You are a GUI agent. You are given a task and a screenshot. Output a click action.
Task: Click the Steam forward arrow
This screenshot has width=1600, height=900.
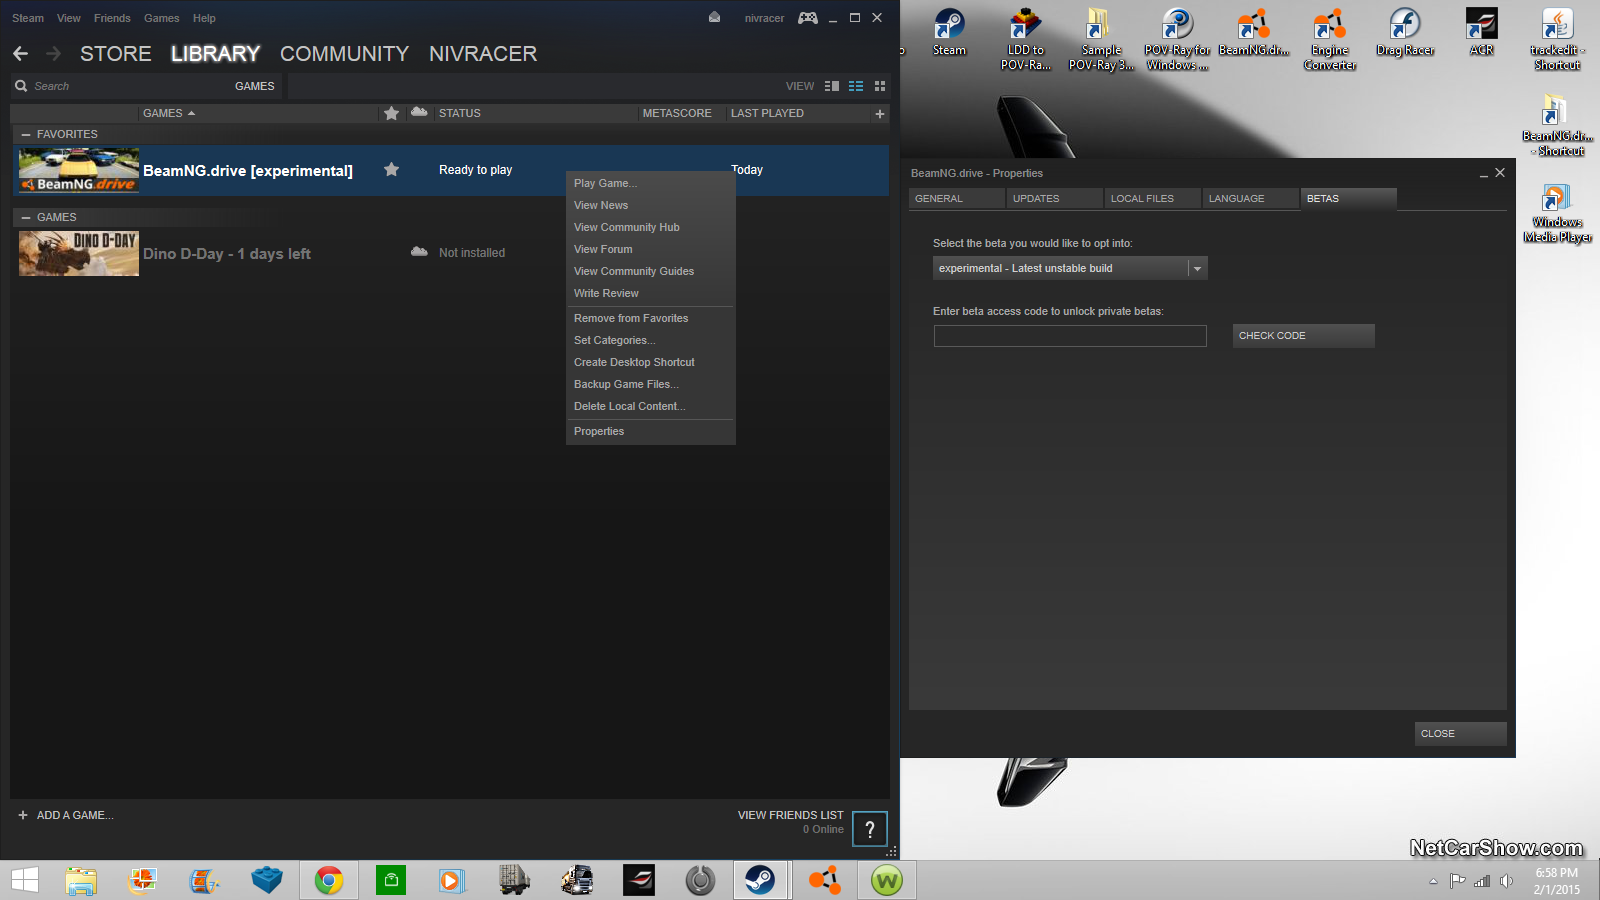pyautogui.click(x=54, y=53)
